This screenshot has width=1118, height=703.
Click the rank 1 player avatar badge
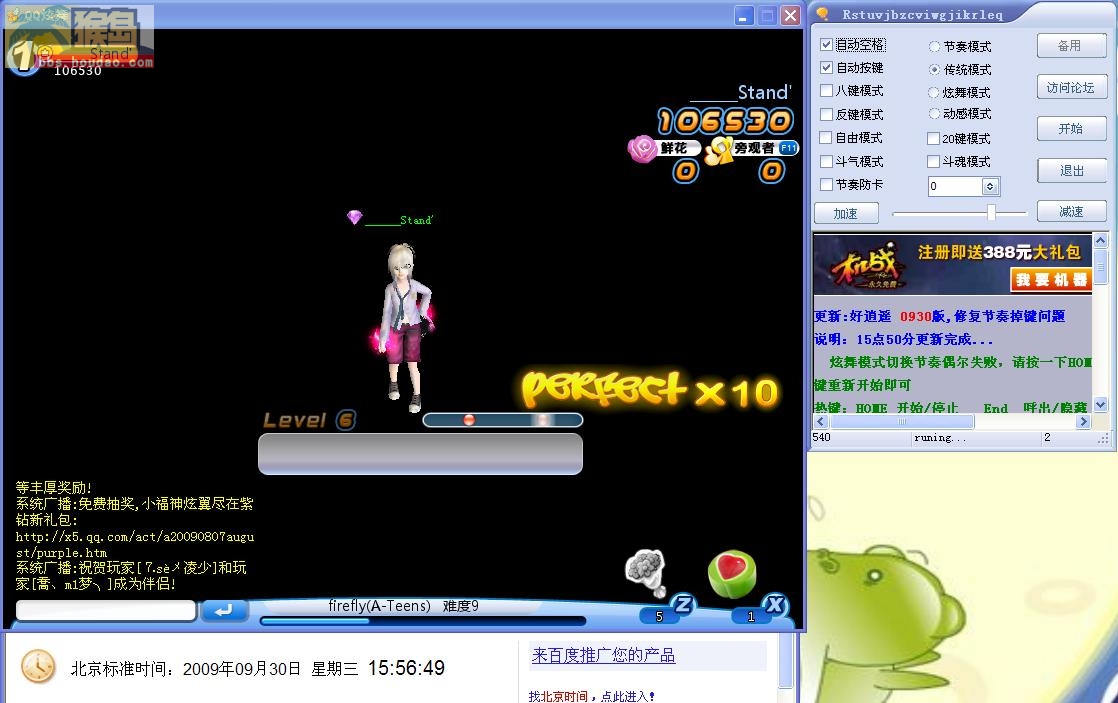23,56
